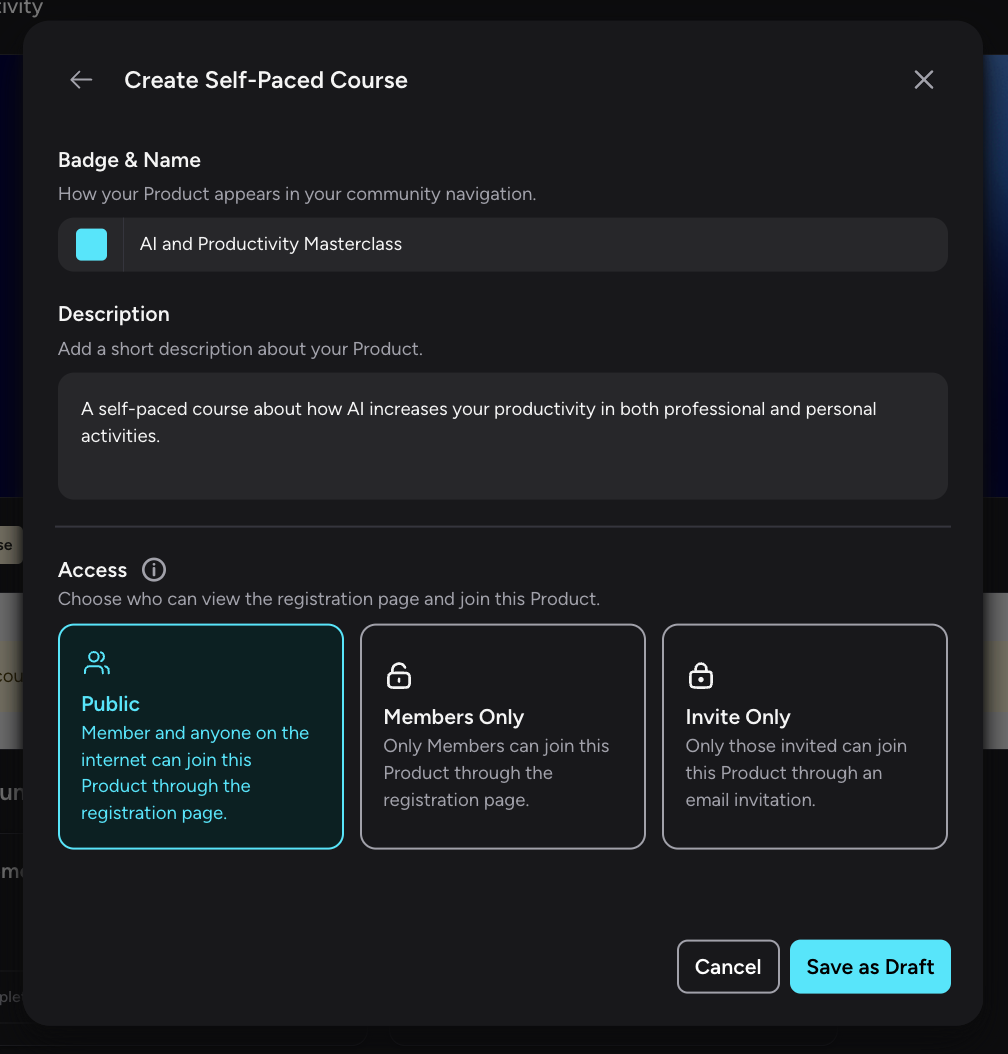
Task: Click the cyan course badge icon
Action: click(x=91, y=244)
